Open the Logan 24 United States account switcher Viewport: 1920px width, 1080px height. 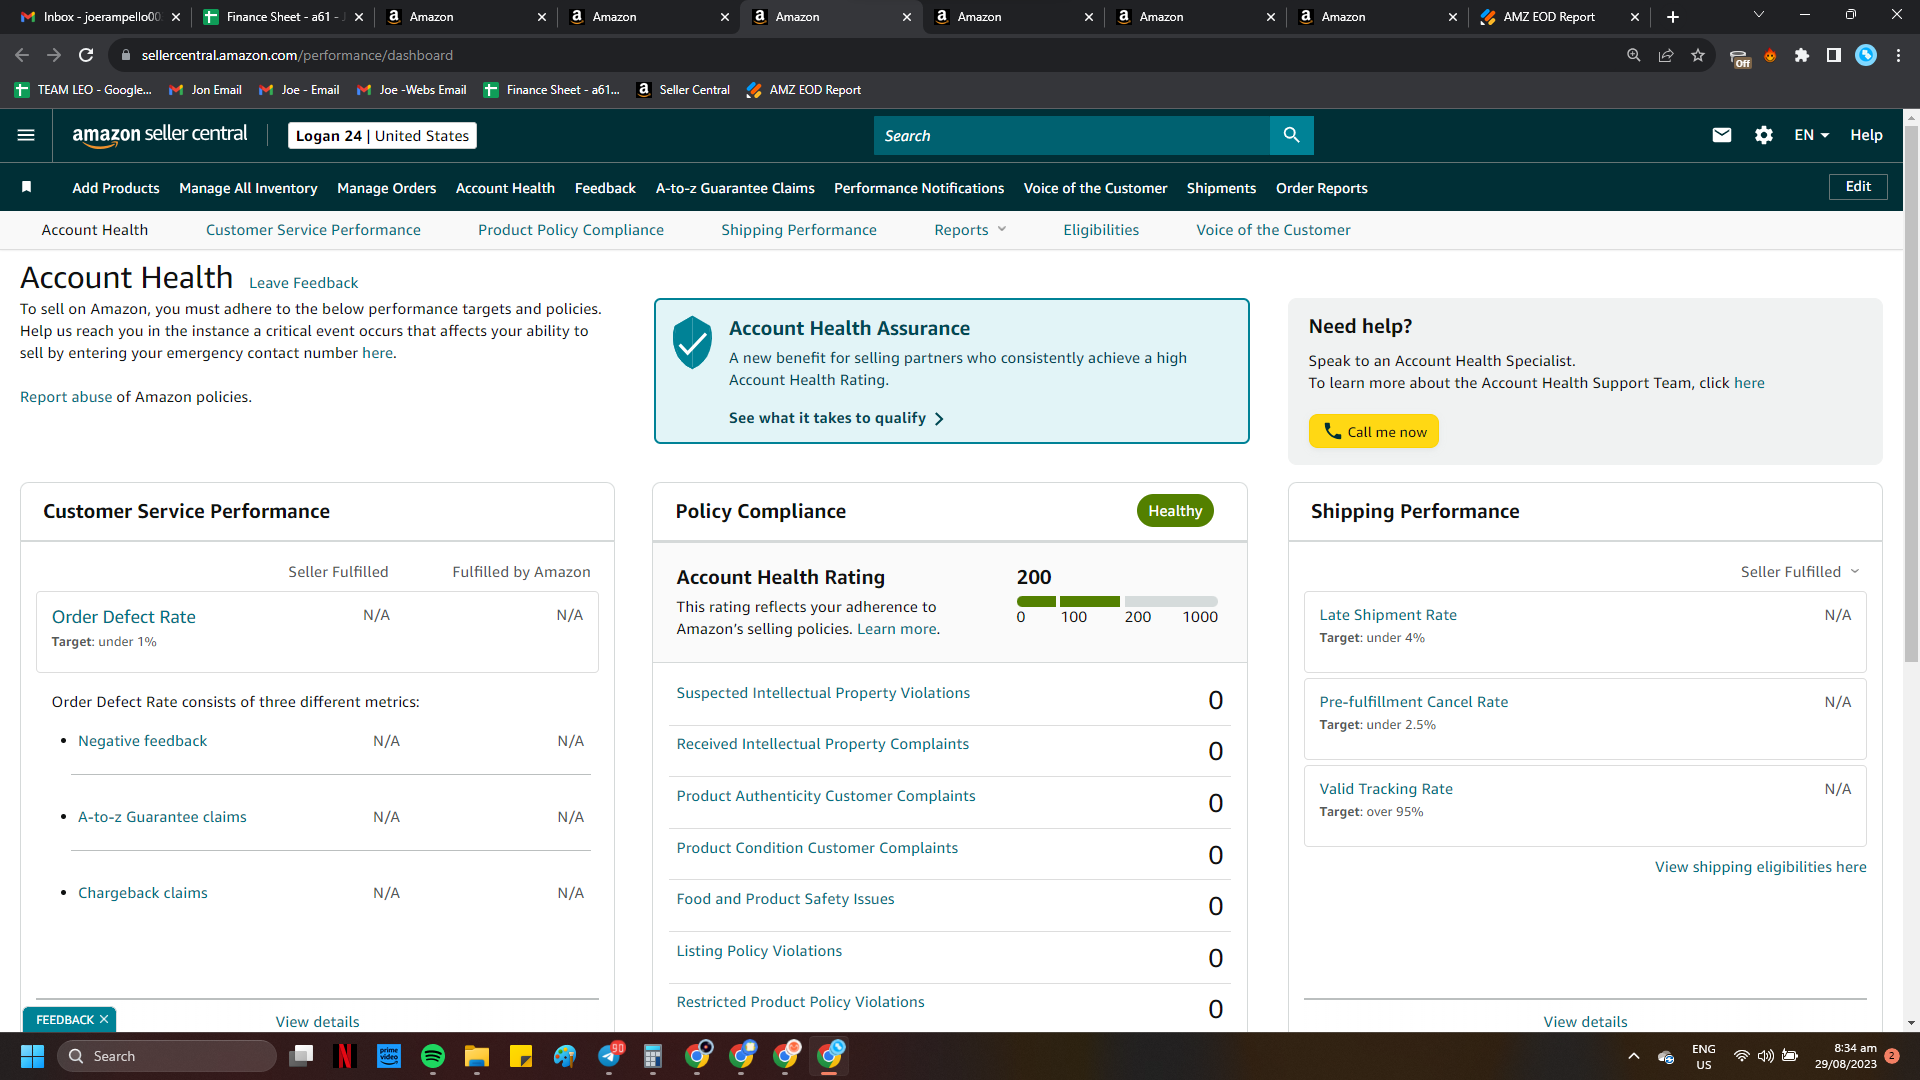click(382, 135)
